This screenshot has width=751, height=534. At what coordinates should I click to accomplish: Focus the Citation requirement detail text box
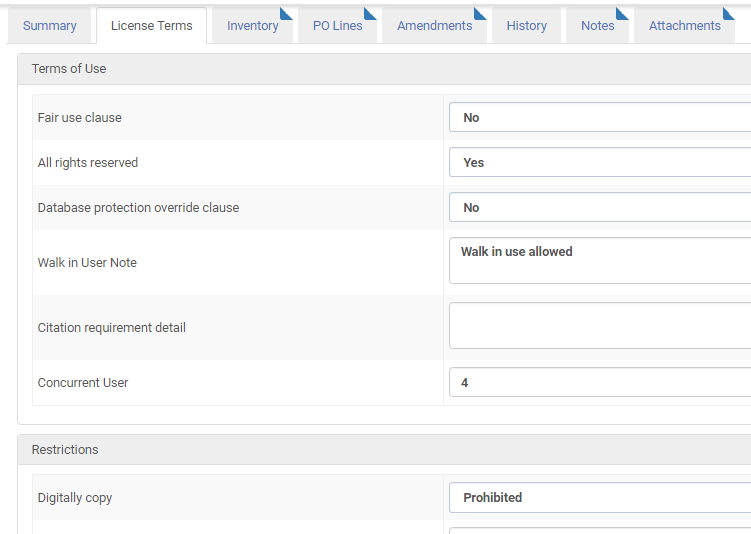pyautogui.click(x=600, y=326)
